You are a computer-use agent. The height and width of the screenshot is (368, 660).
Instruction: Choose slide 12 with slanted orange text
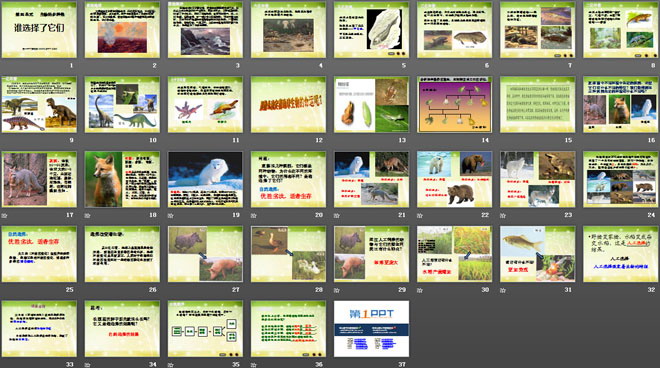(x=288, y=104)
